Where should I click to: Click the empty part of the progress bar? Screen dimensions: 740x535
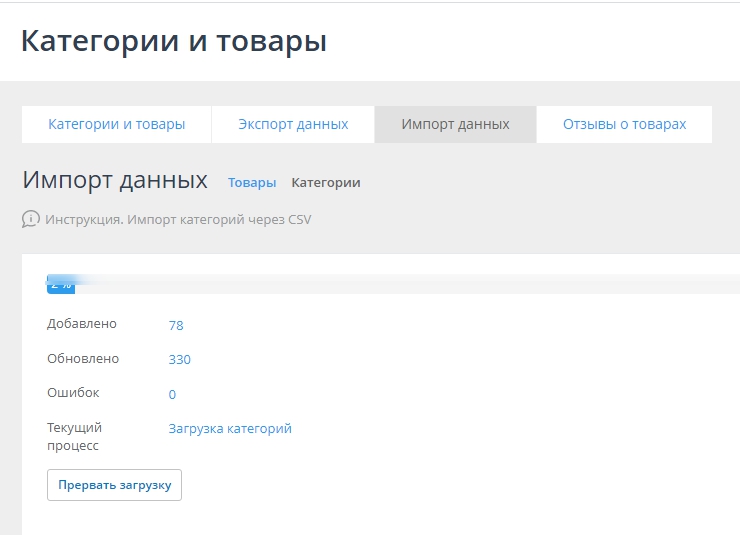coord(400,284)
